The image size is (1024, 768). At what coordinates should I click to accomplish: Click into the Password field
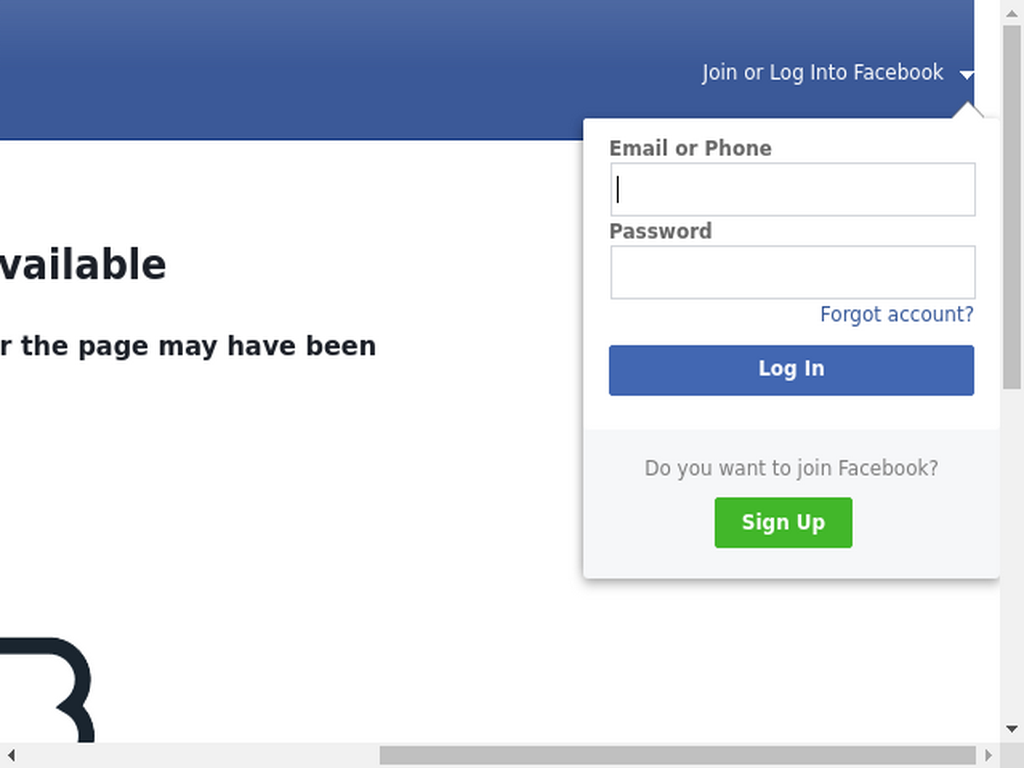793,272
